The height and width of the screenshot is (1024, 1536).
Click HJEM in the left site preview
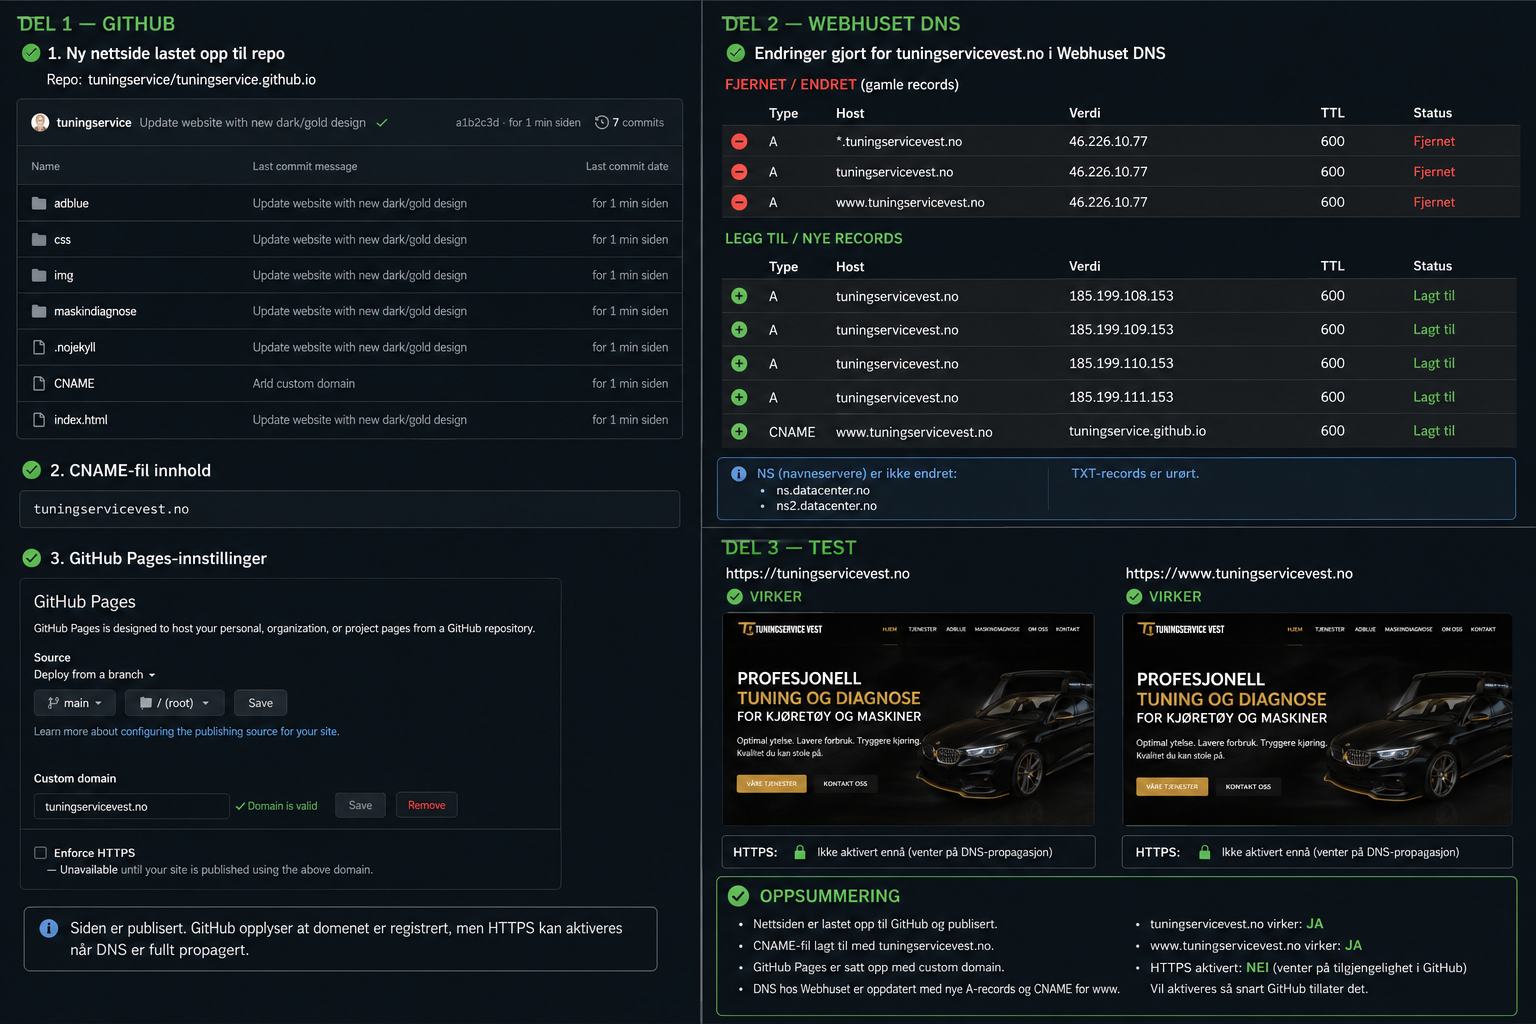pyautogui.click(x=890, y=629)
